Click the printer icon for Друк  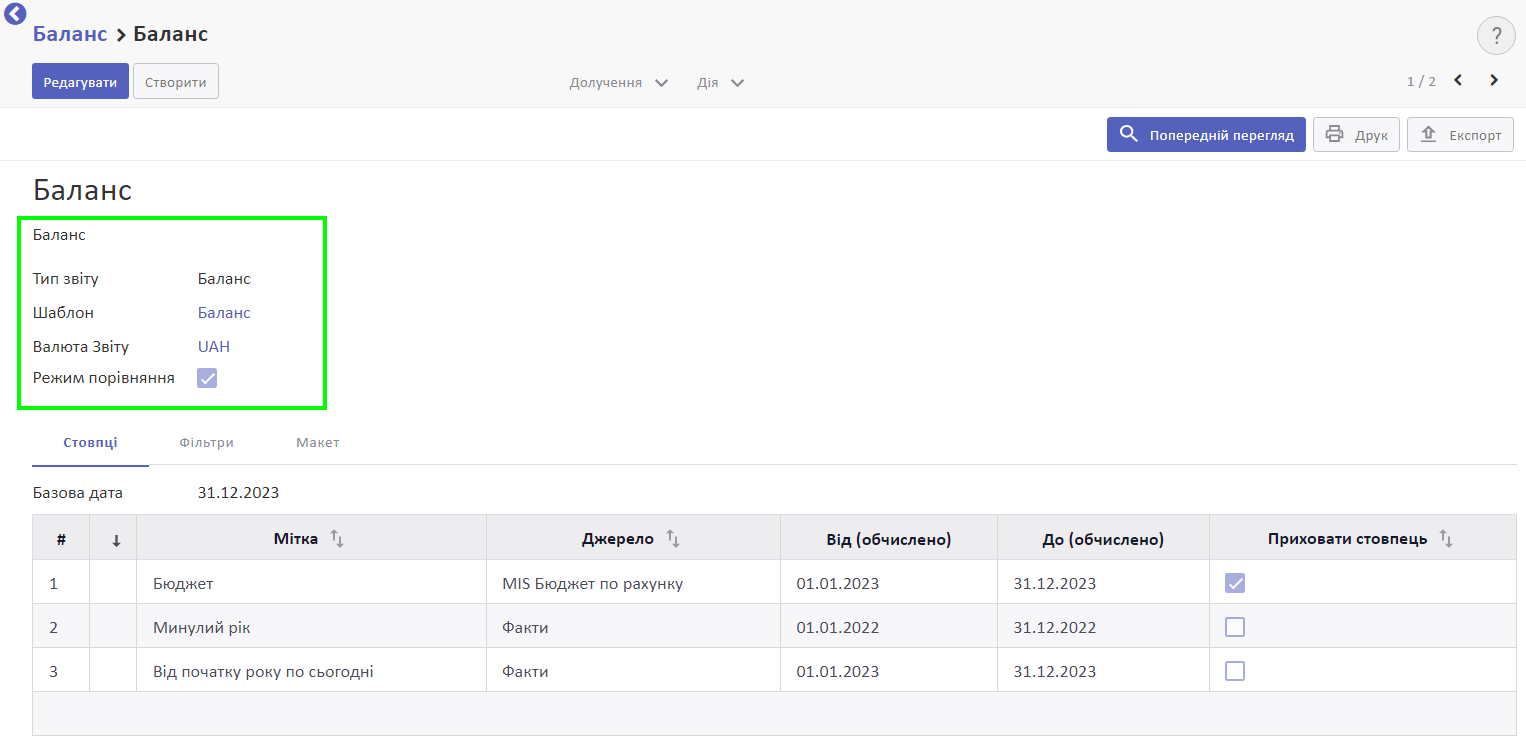click(x=1334, y=134)
